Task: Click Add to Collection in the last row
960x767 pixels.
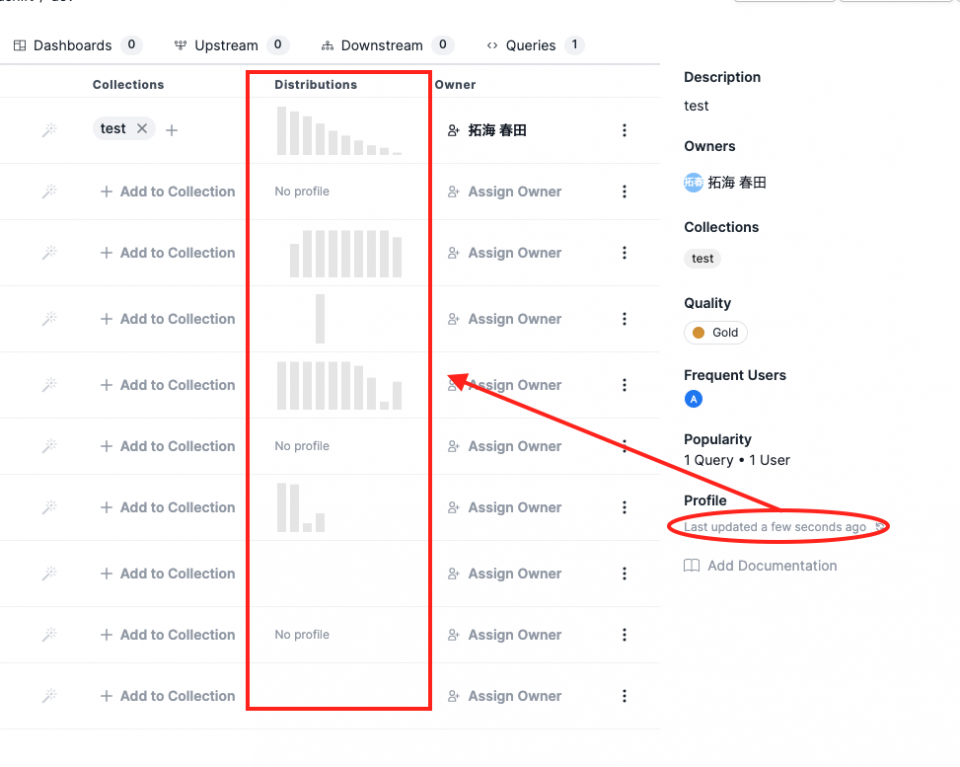Action: (168, 696)
